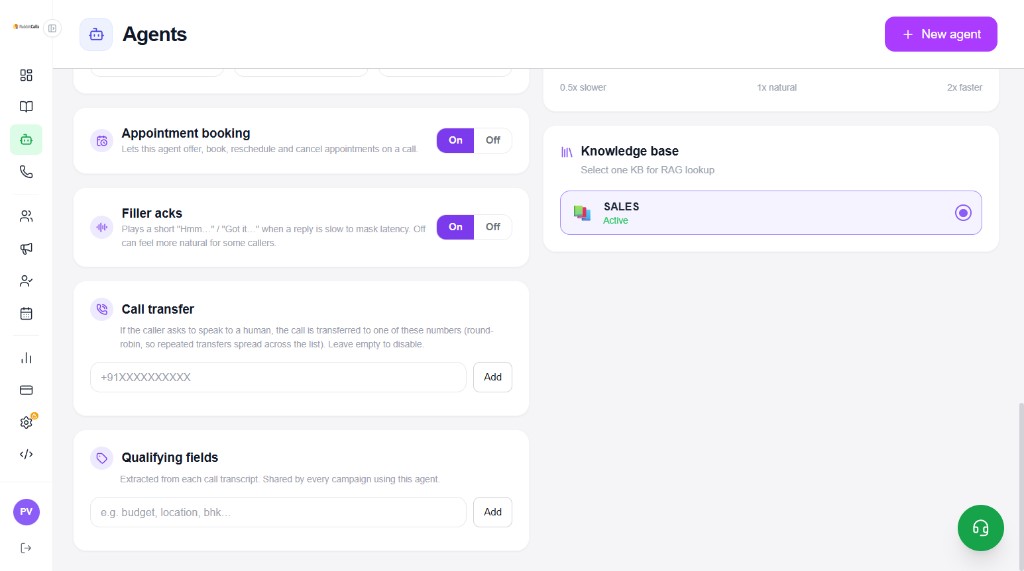The height and width of the screenshot is (571, 1024).
Task: Click the page vertical scrollbar
Action: 1020,486
